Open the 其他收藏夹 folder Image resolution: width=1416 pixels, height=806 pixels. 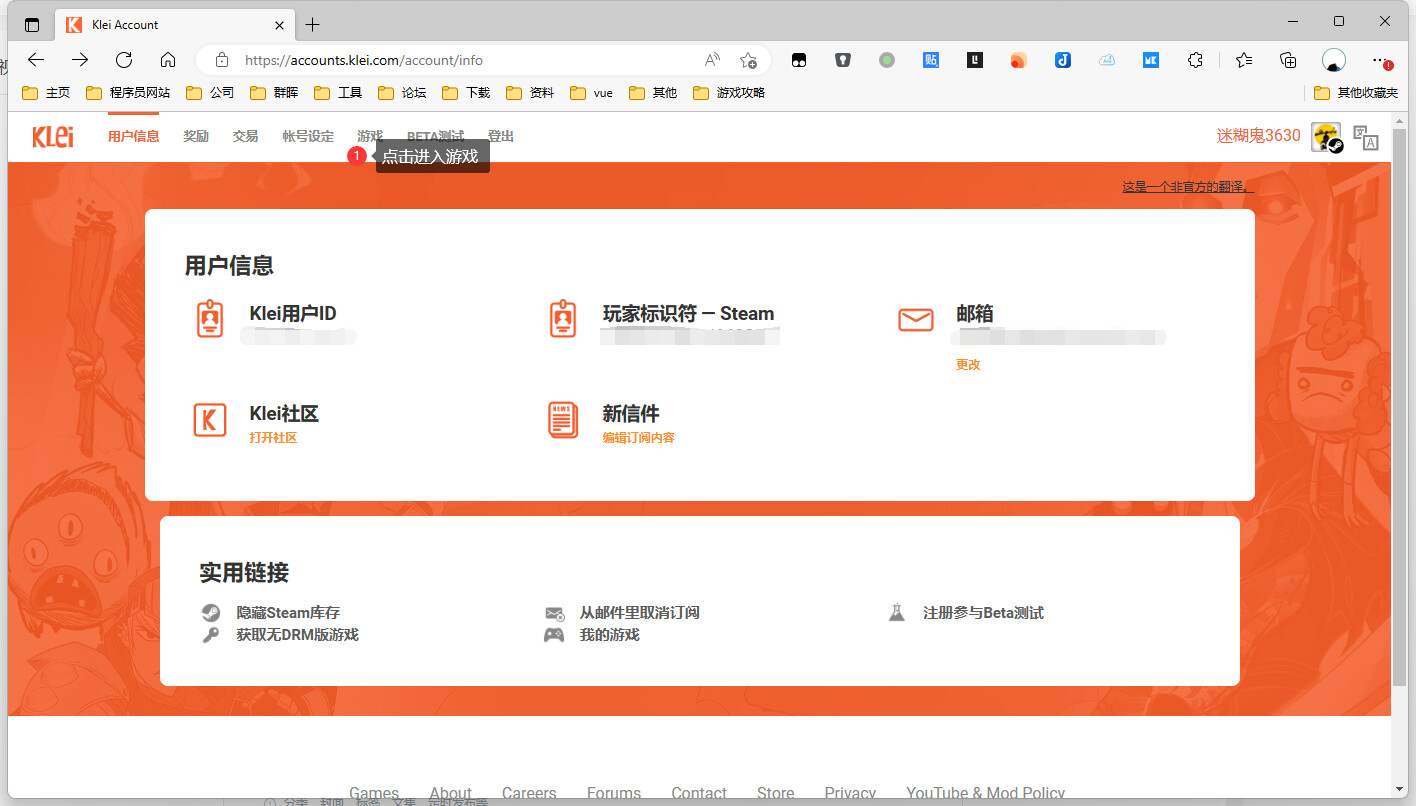(x=1356, y=93)
